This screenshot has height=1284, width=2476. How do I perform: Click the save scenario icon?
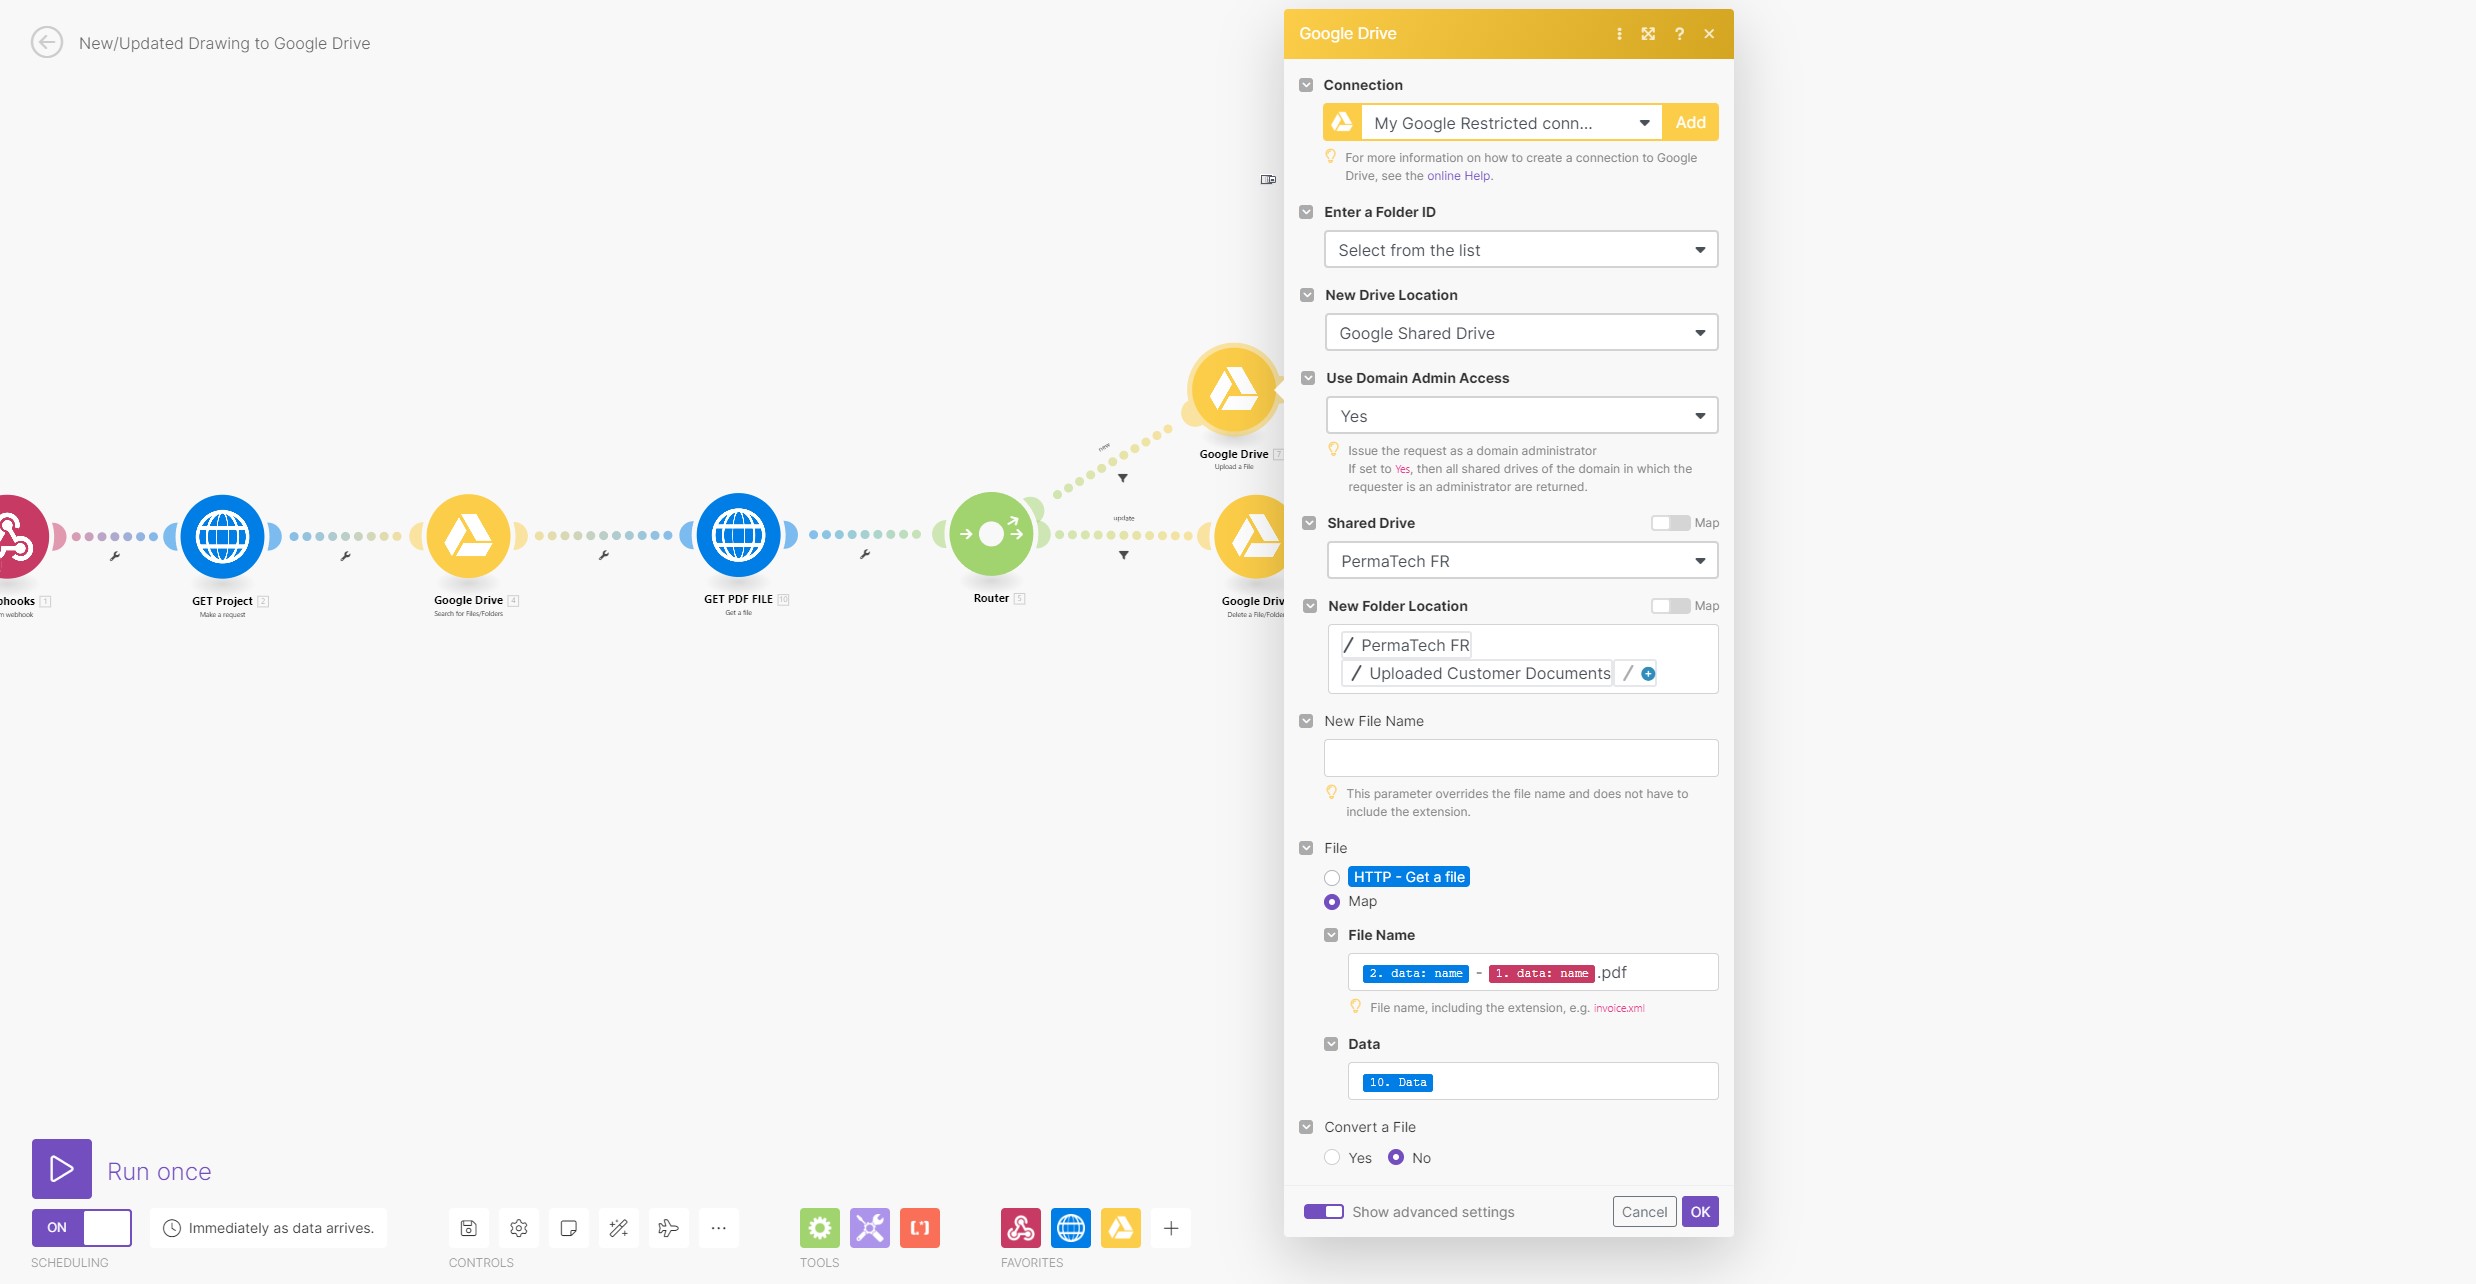click(468, 1228)
